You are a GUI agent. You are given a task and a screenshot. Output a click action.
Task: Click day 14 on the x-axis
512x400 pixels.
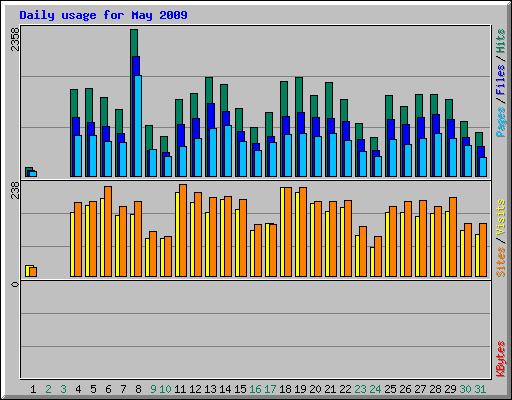(x=225, y=389)
